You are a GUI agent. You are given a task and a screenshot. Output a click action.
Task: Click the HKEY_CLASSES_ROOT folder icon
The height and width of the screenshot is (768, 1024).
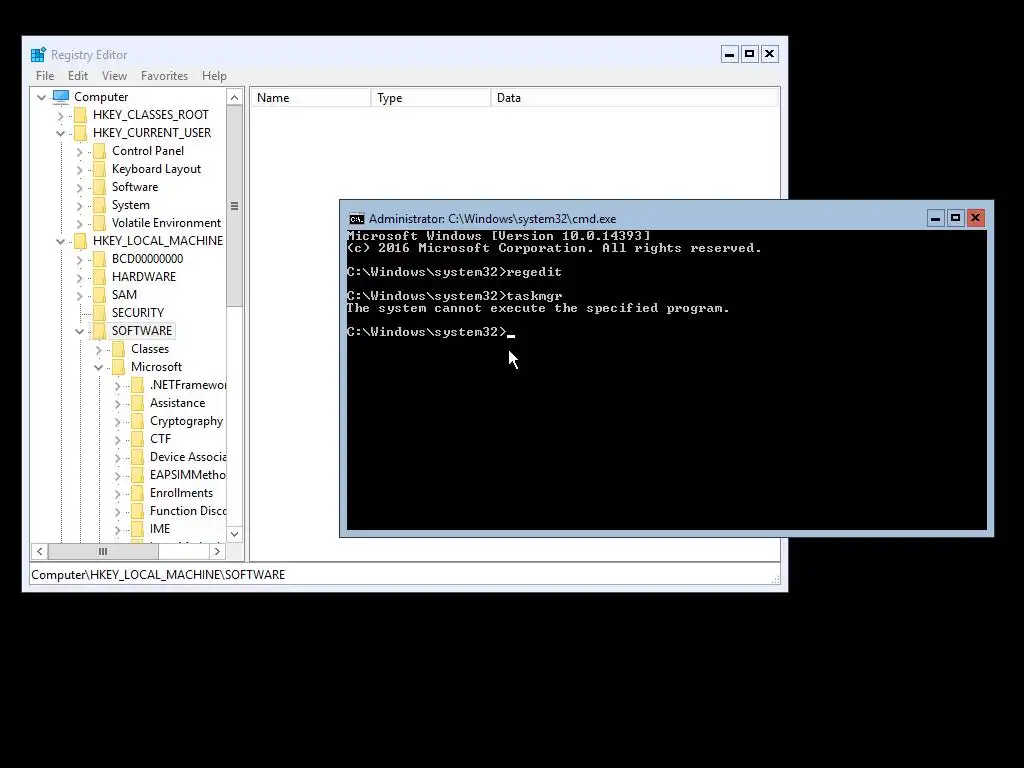(80, 115)
